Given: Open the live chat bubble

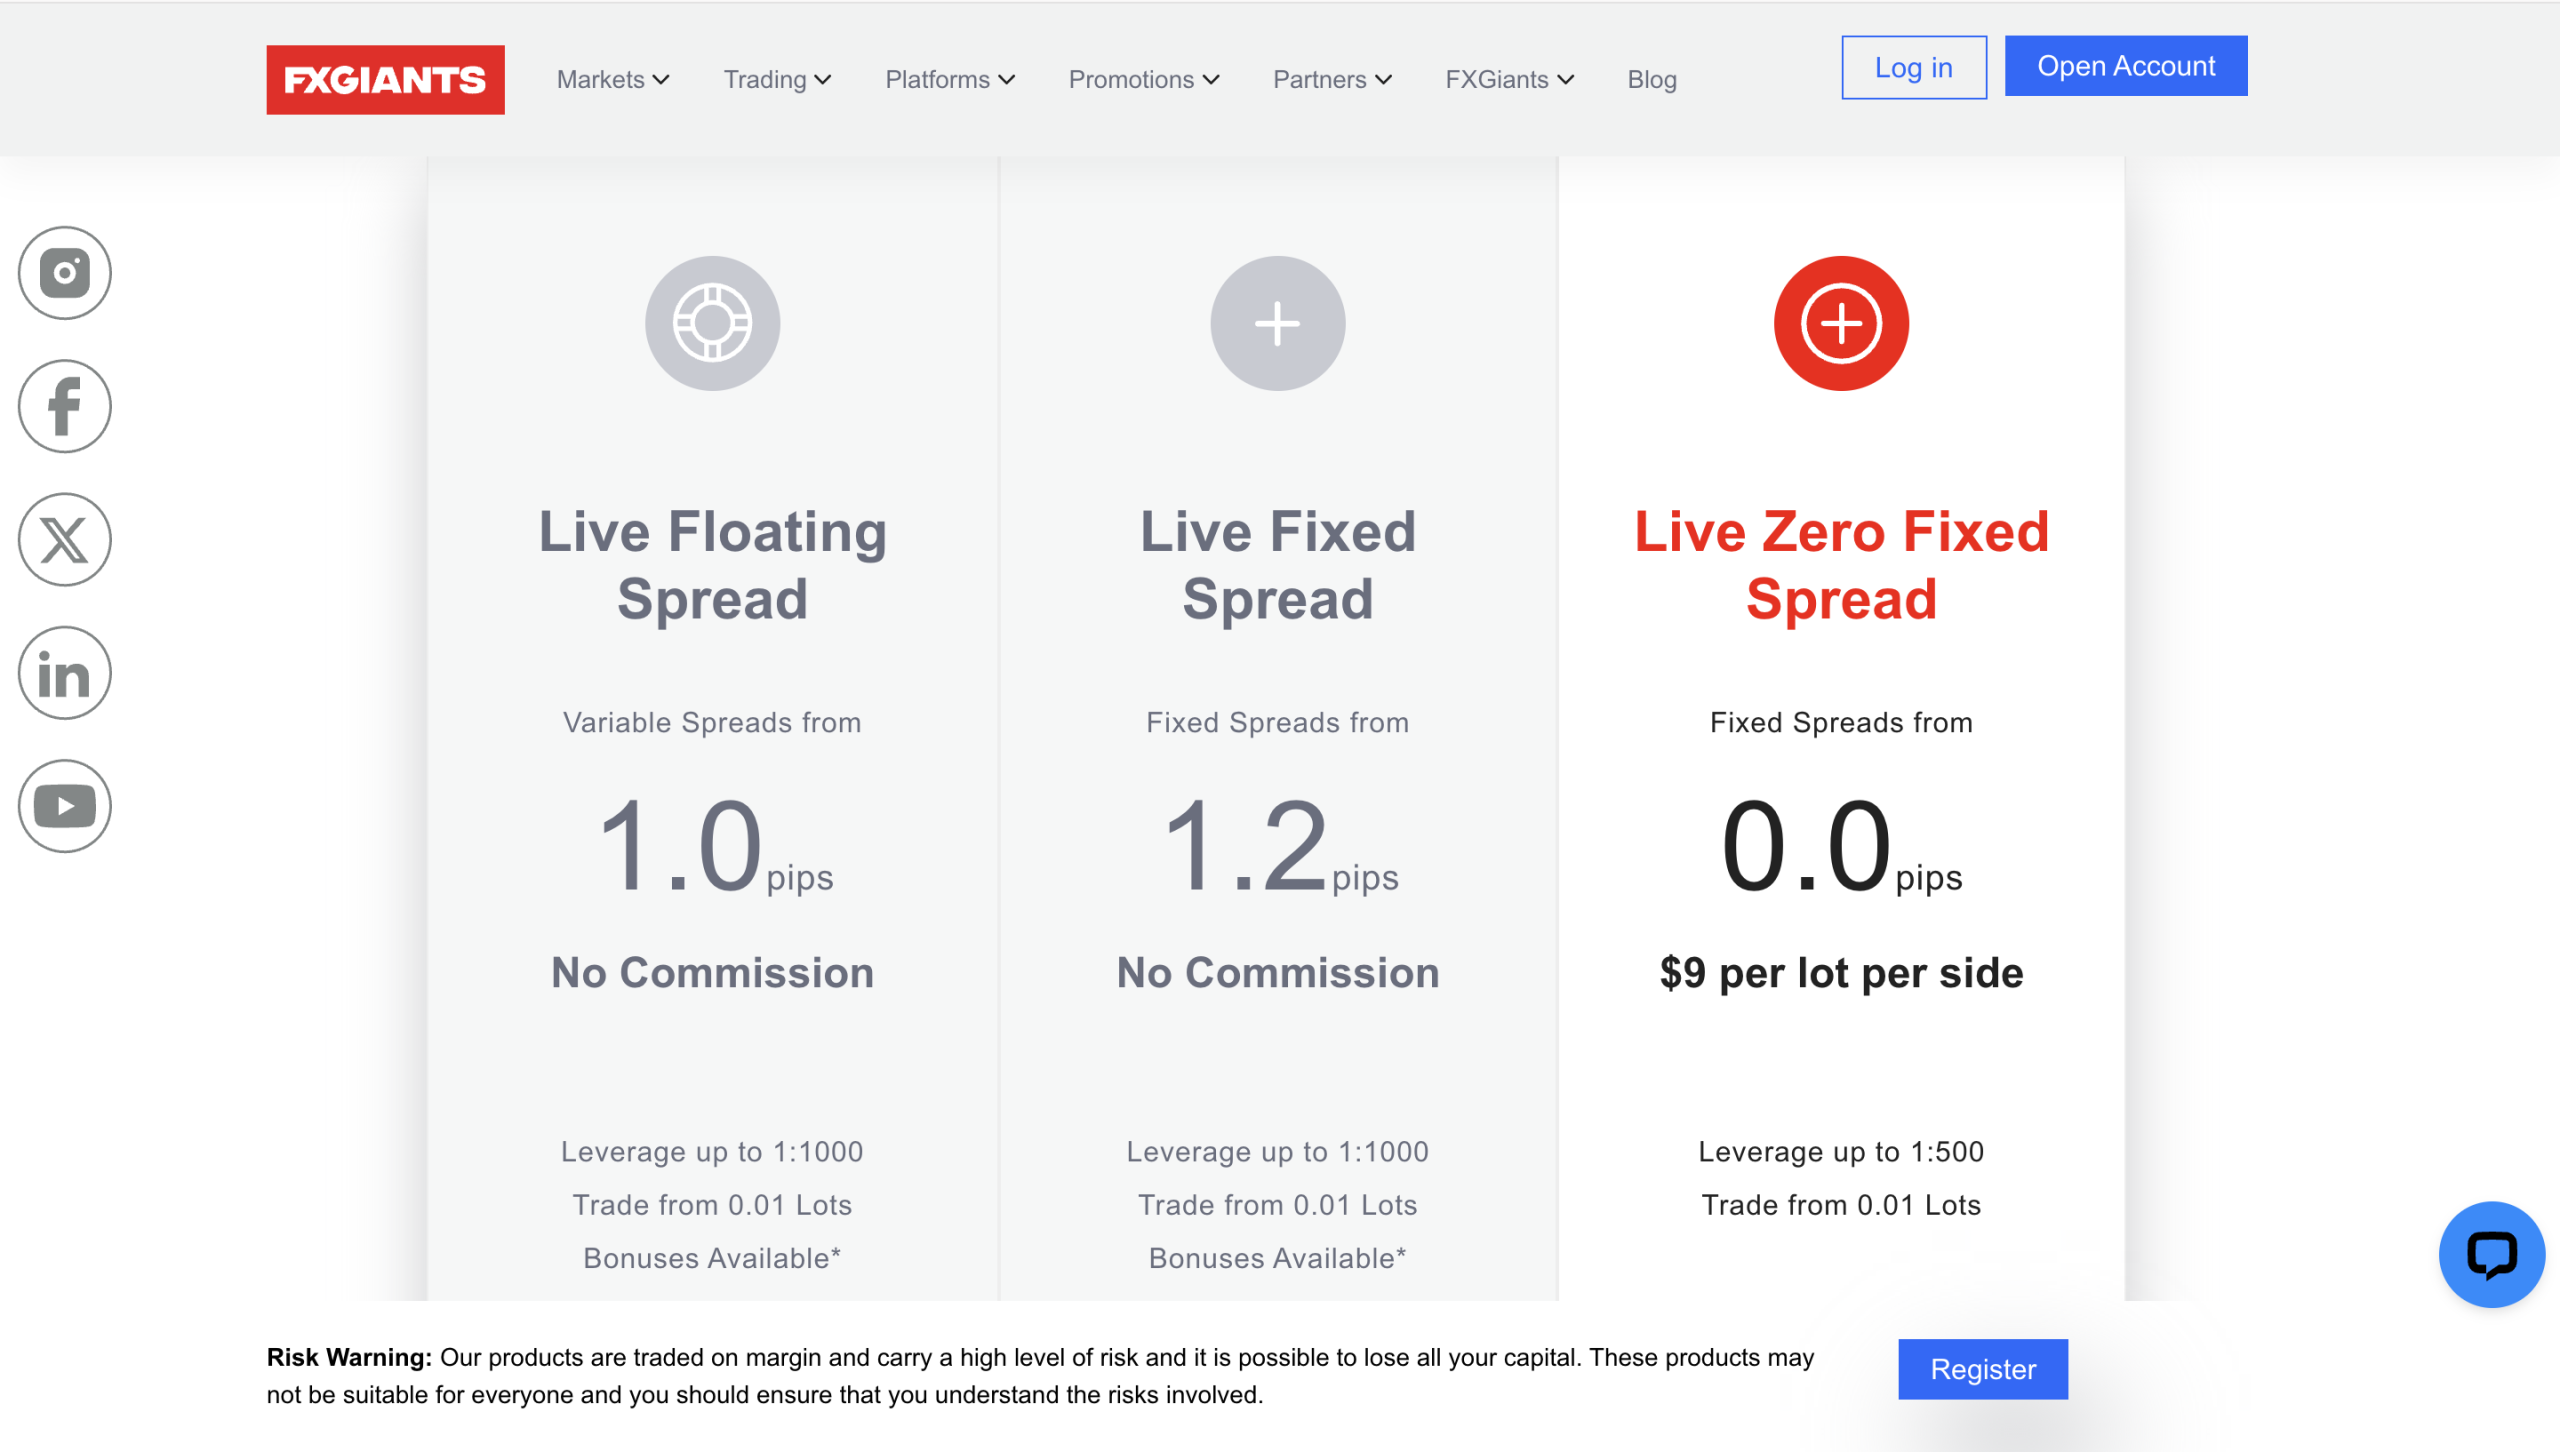Looking at the screenshot, I should pos(2491,1254).
